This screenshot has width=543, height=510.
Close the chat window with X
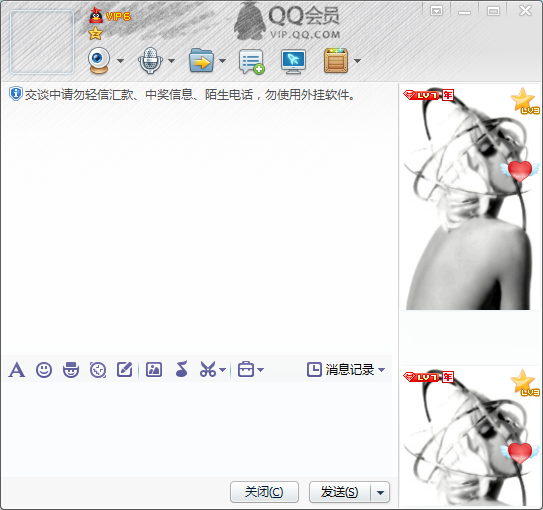point(525,11)
